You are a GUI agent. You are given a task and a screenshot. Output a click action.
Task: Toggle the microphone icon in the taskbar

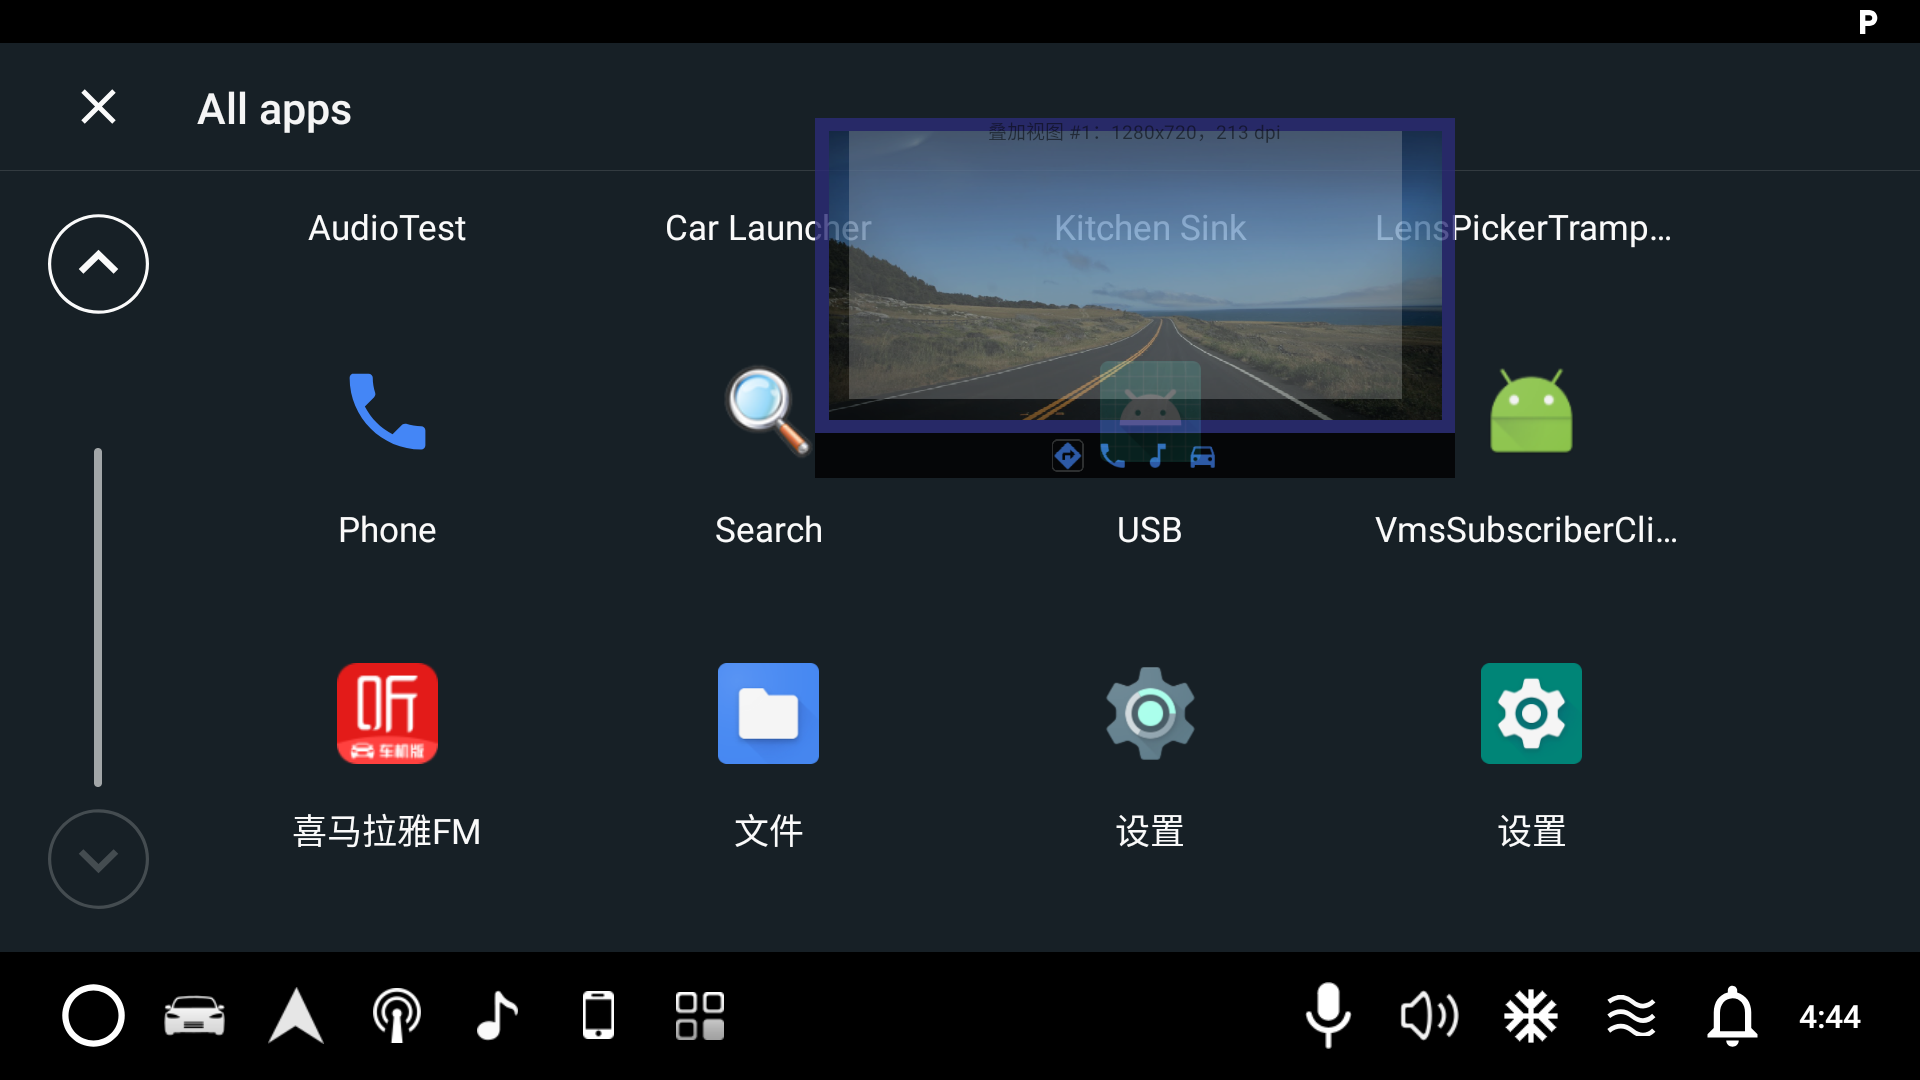tap(1328, 1015)
